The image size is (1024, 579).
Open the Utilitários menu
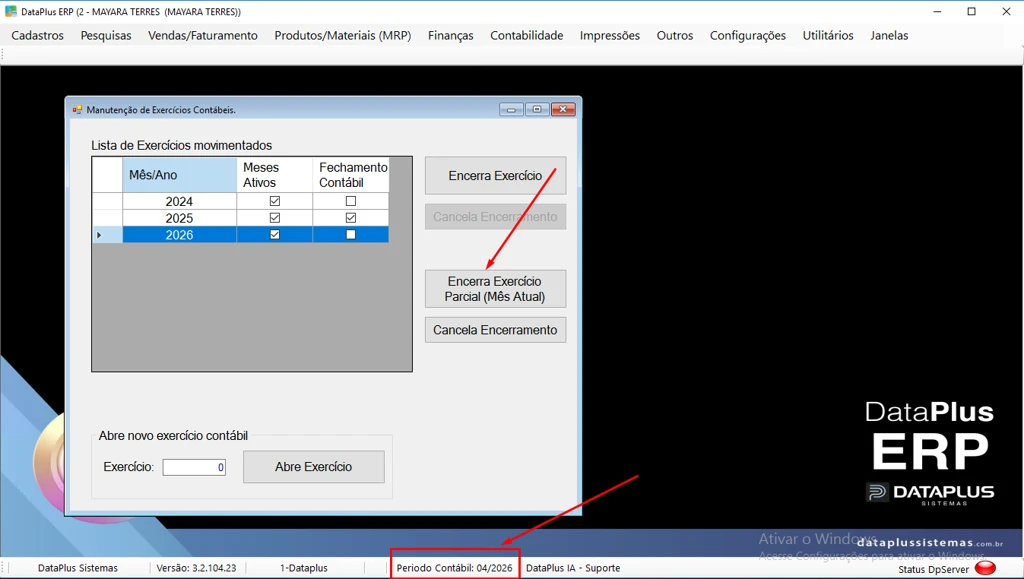827,35
